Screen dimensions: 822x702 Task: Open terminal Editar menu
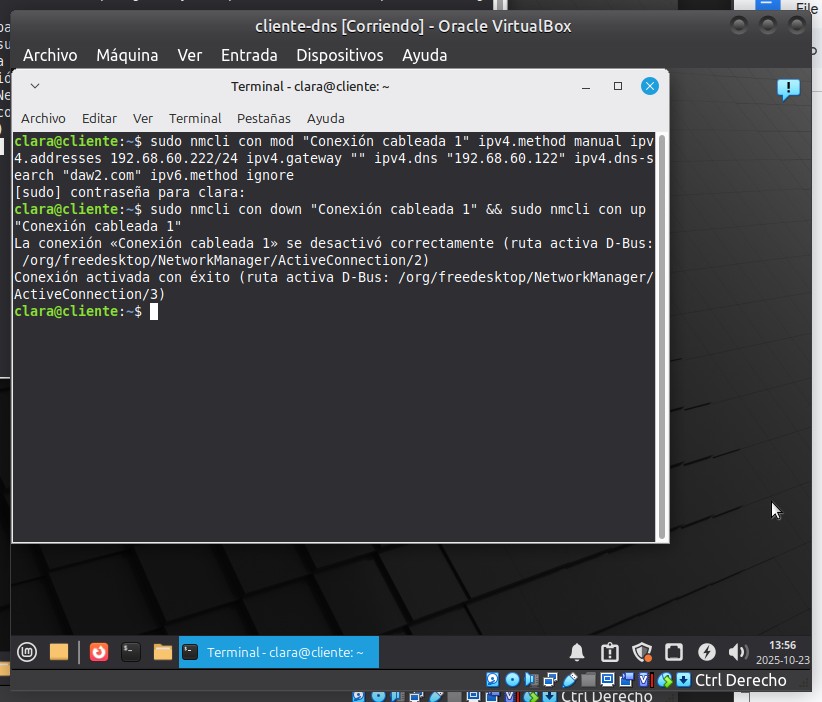[x=99, y=118]
